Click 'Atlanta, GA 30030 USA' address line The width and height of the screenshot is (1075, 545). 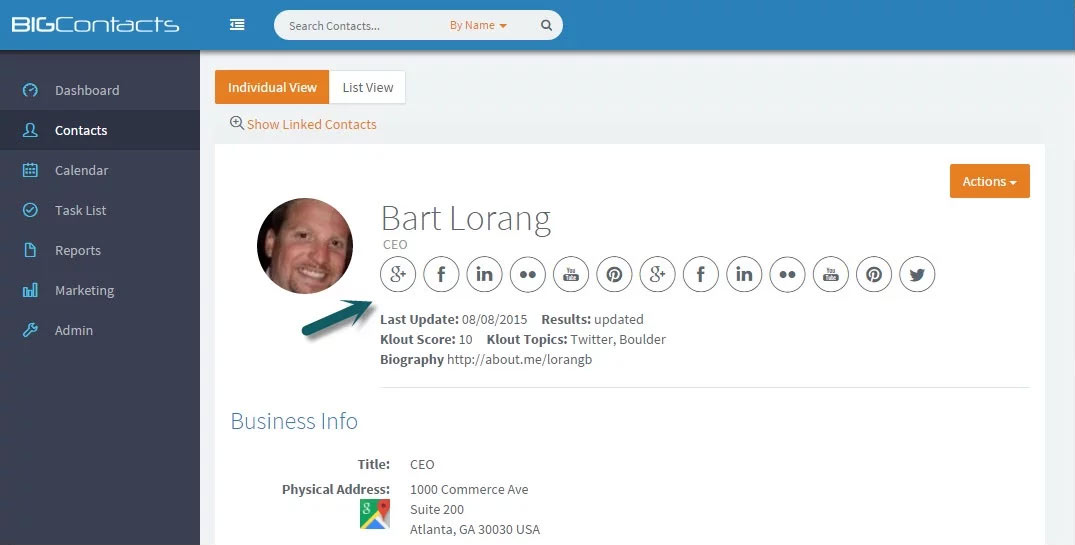[474, 529]
